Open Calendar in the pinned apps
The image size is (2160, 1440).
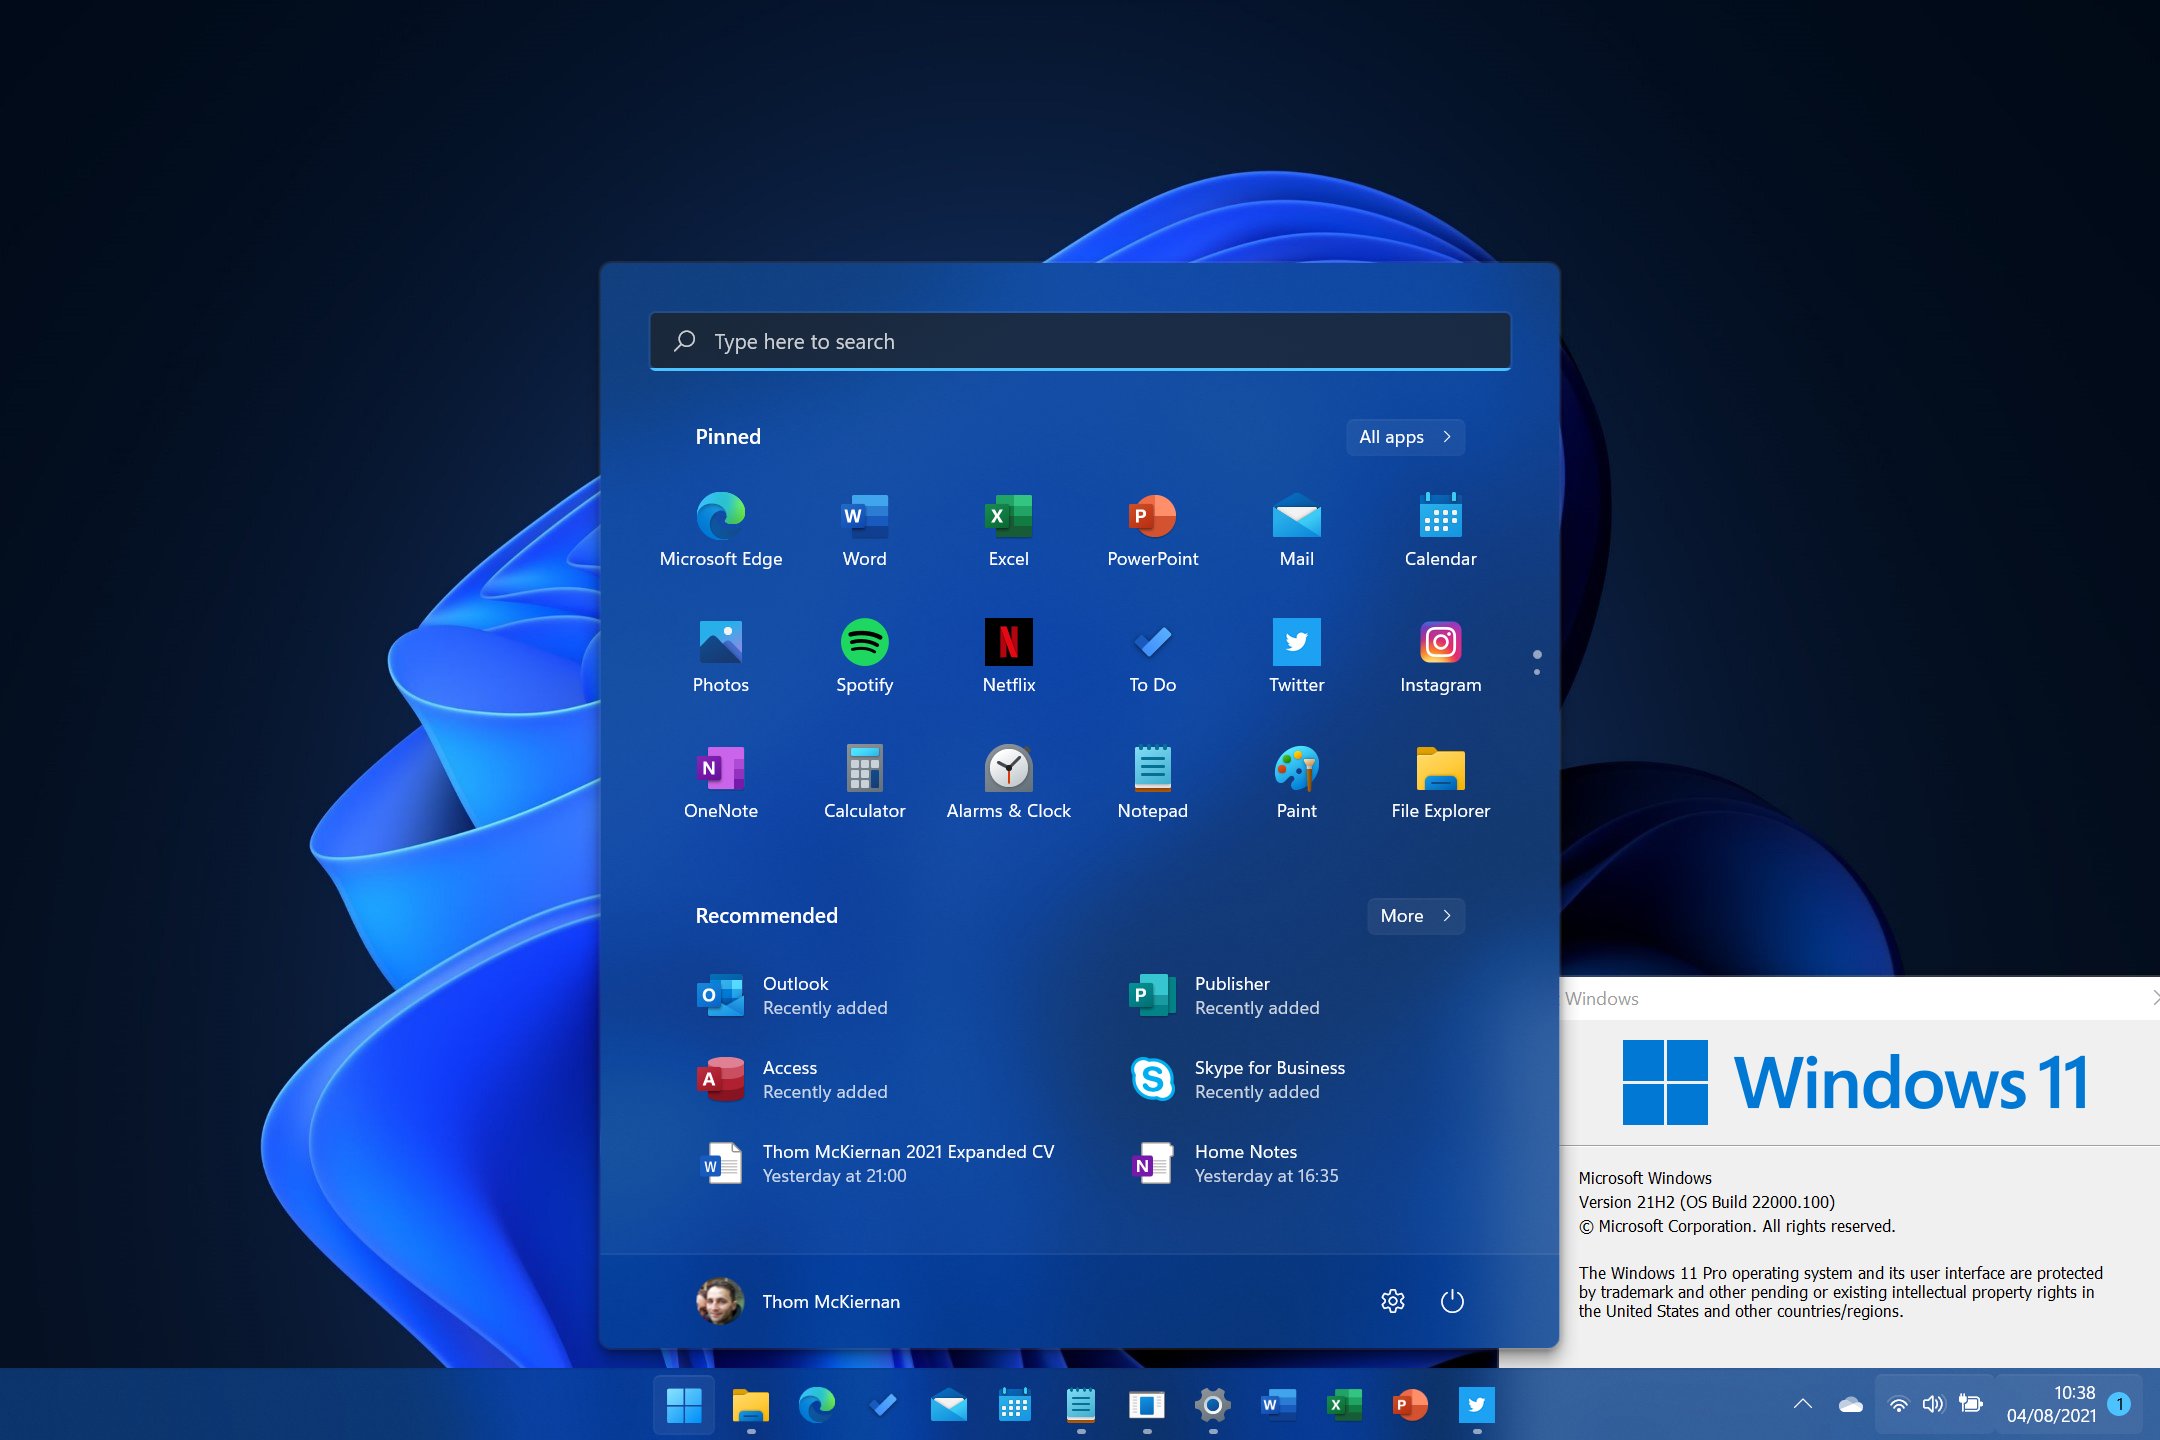(1440, 531)
